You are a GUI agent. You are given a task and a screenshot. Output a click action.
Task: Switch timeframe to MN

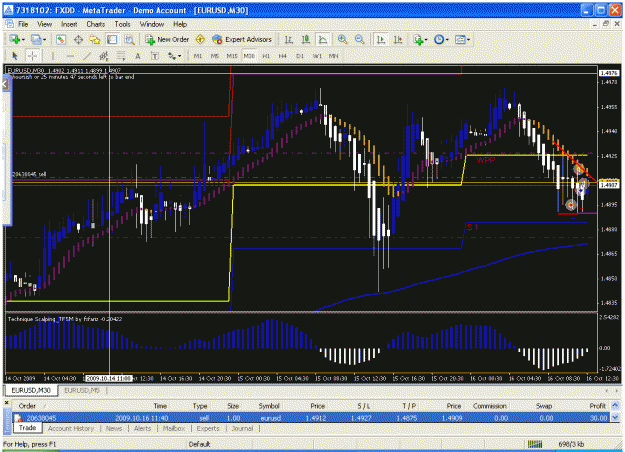(333, 56)
